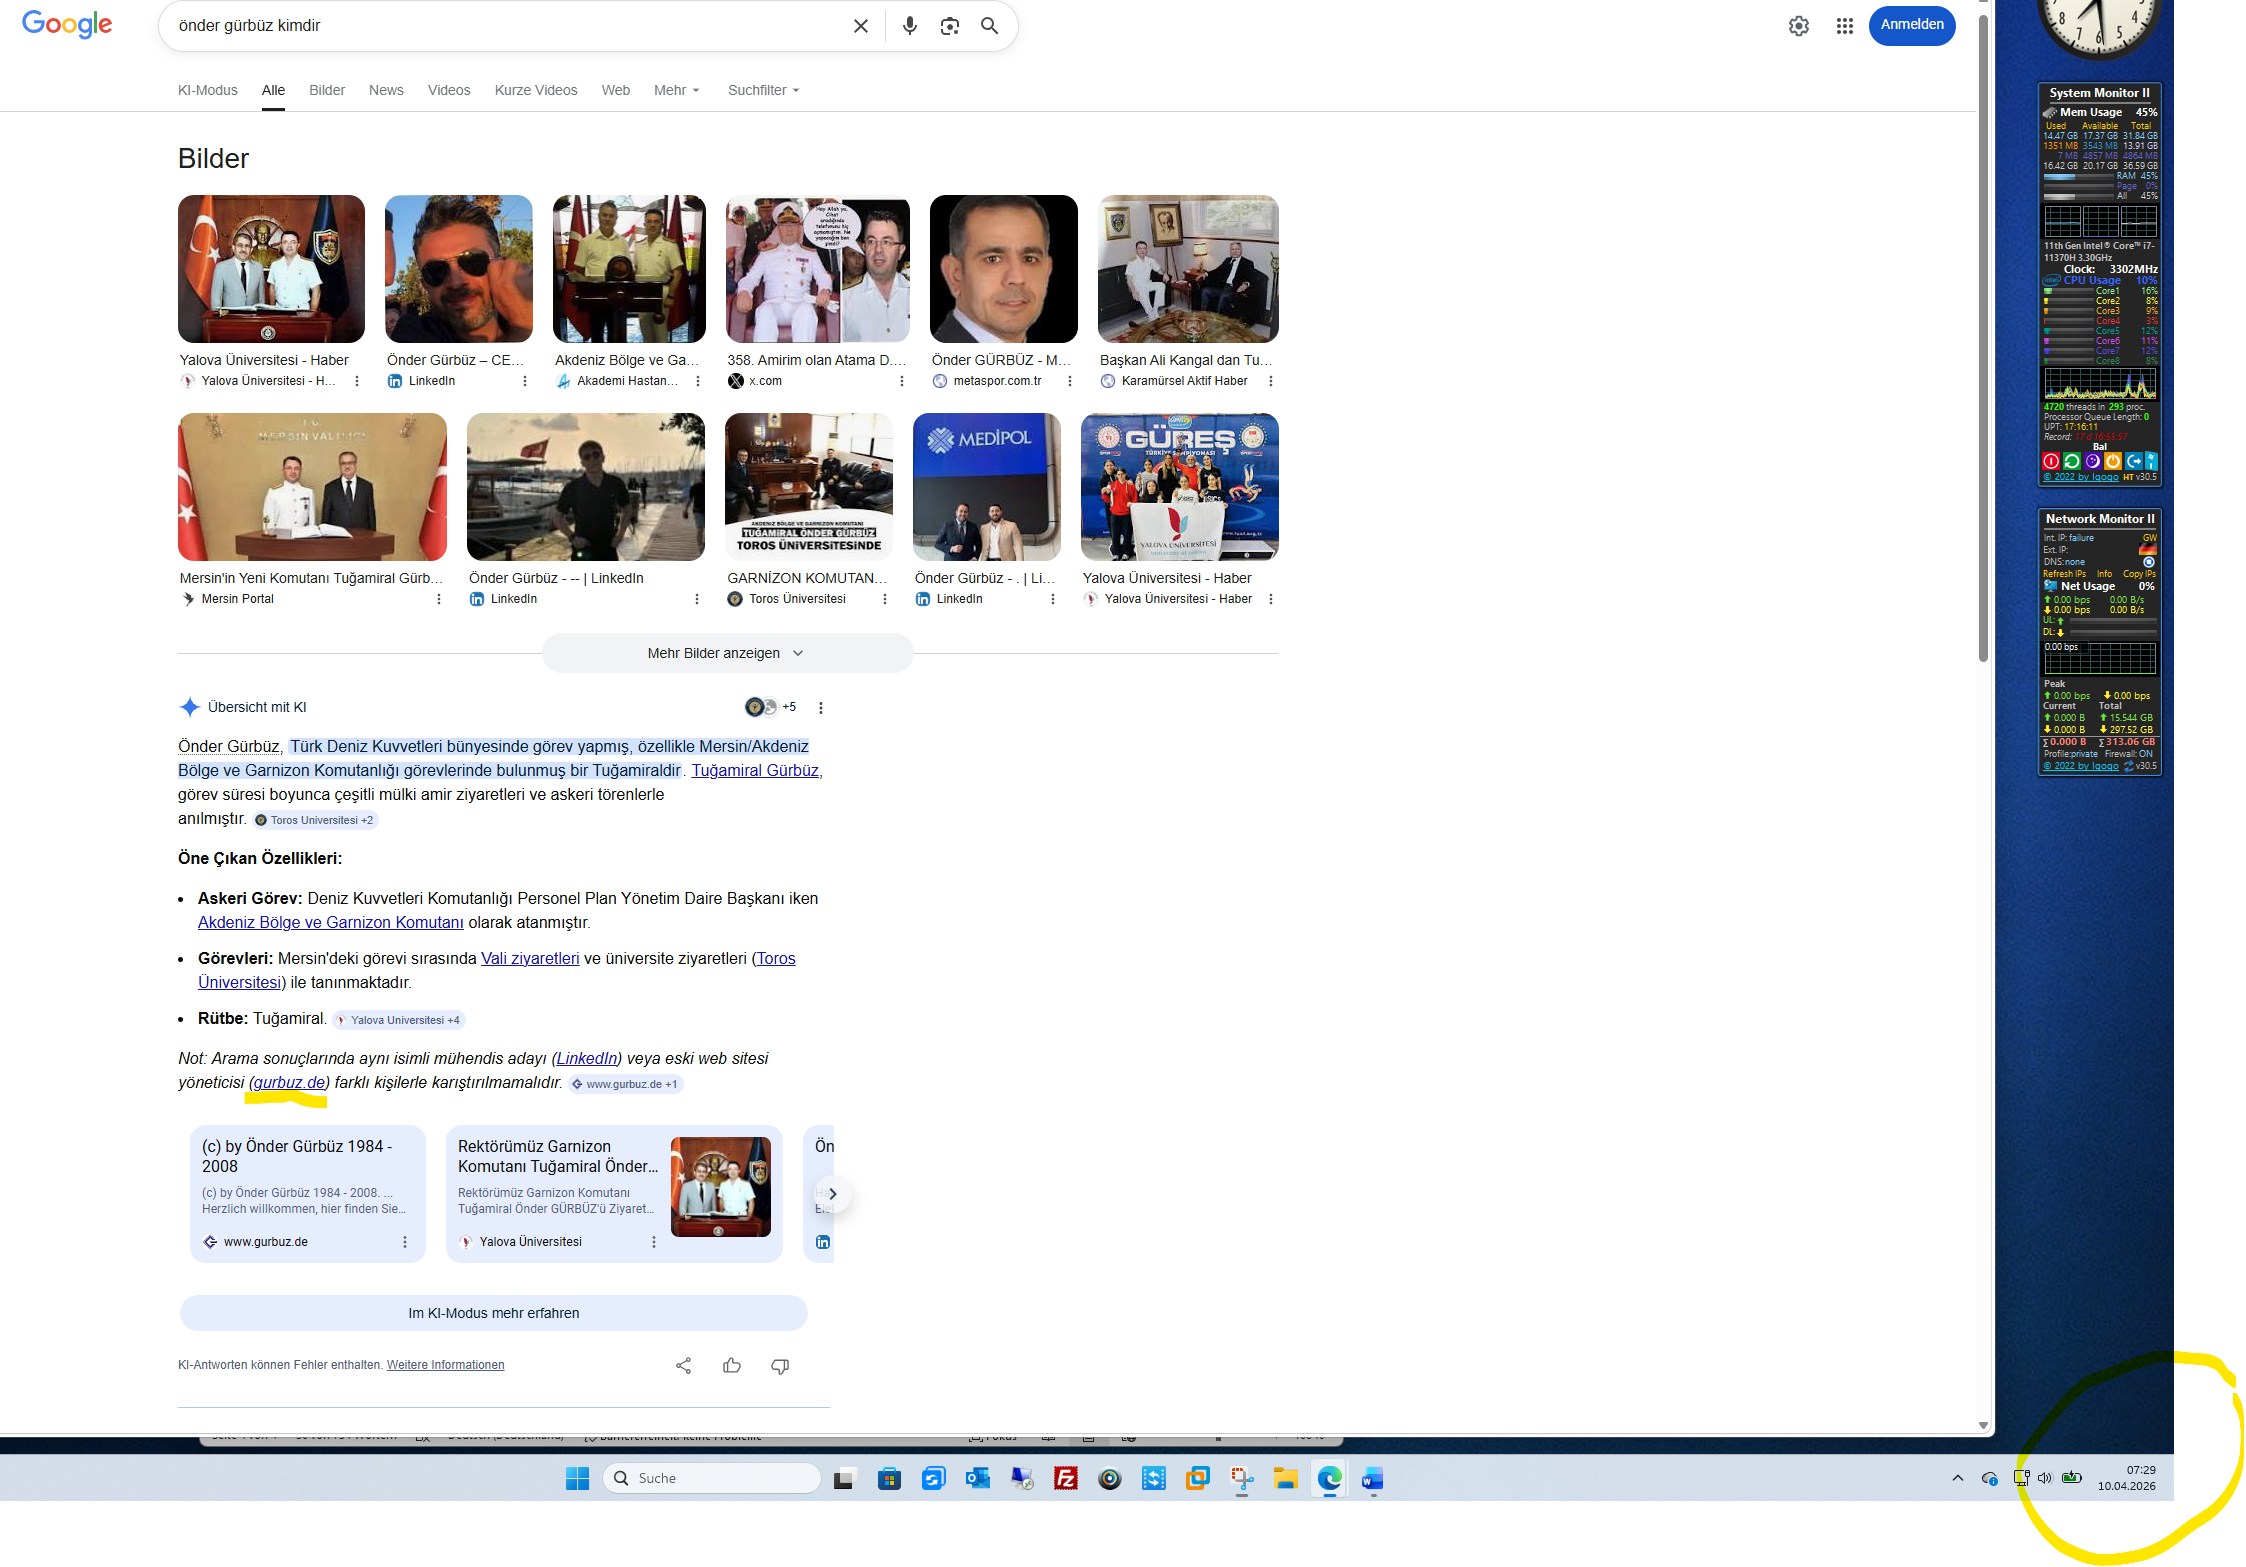The height and width of the screenshot is (1567, 2246).
Task: Click thumbs down on AI overview
Action: pos(780,1365)
